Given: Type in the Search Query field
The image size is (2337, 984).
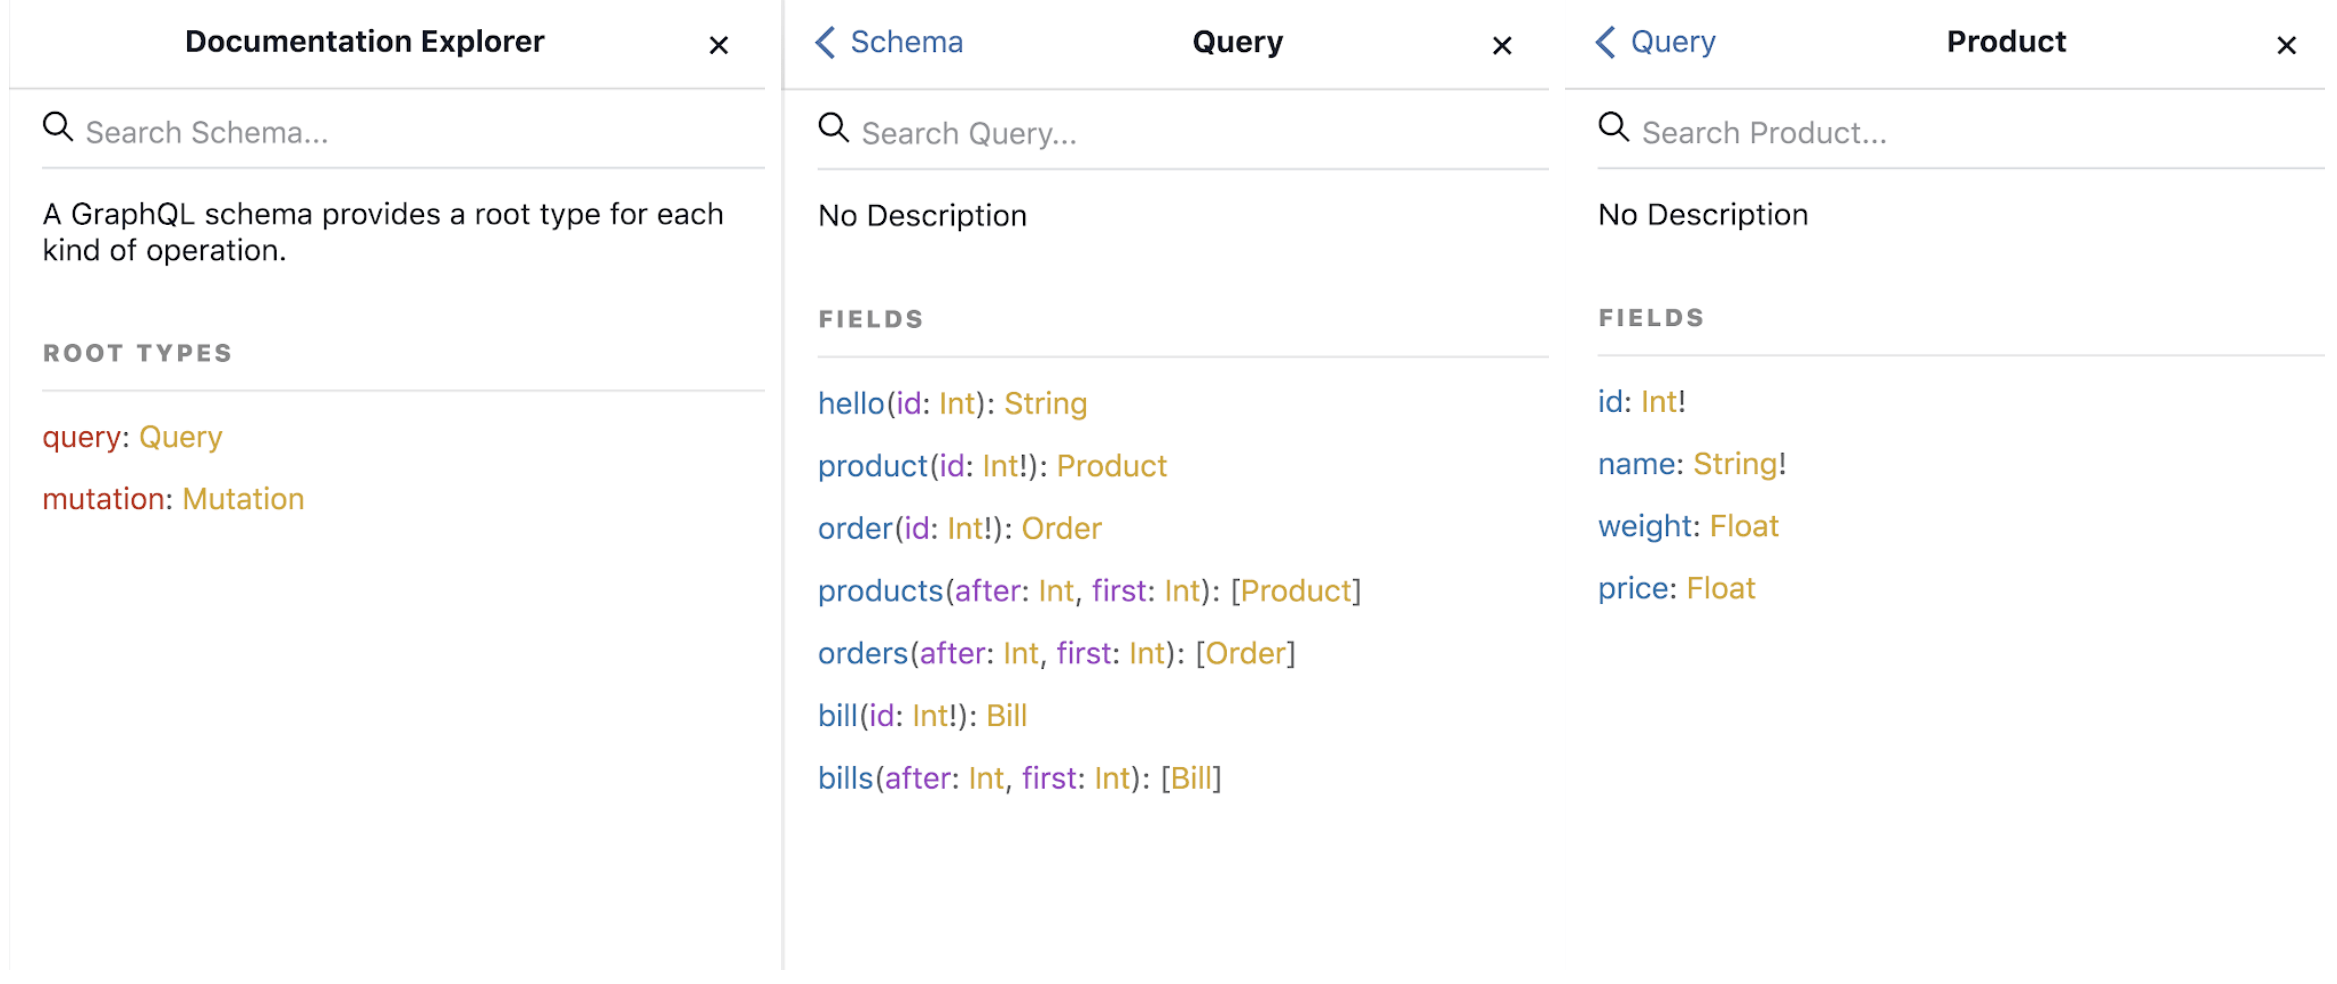Looking at the screenshot, I should click(1180, 133).
